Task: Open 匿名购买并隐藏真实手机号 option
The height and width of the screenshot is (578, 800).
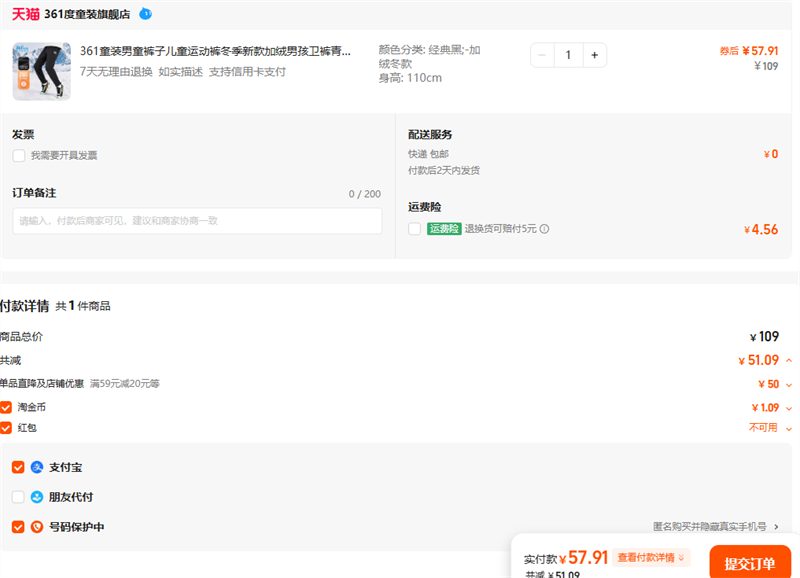Action: click(x=715, y=526)
